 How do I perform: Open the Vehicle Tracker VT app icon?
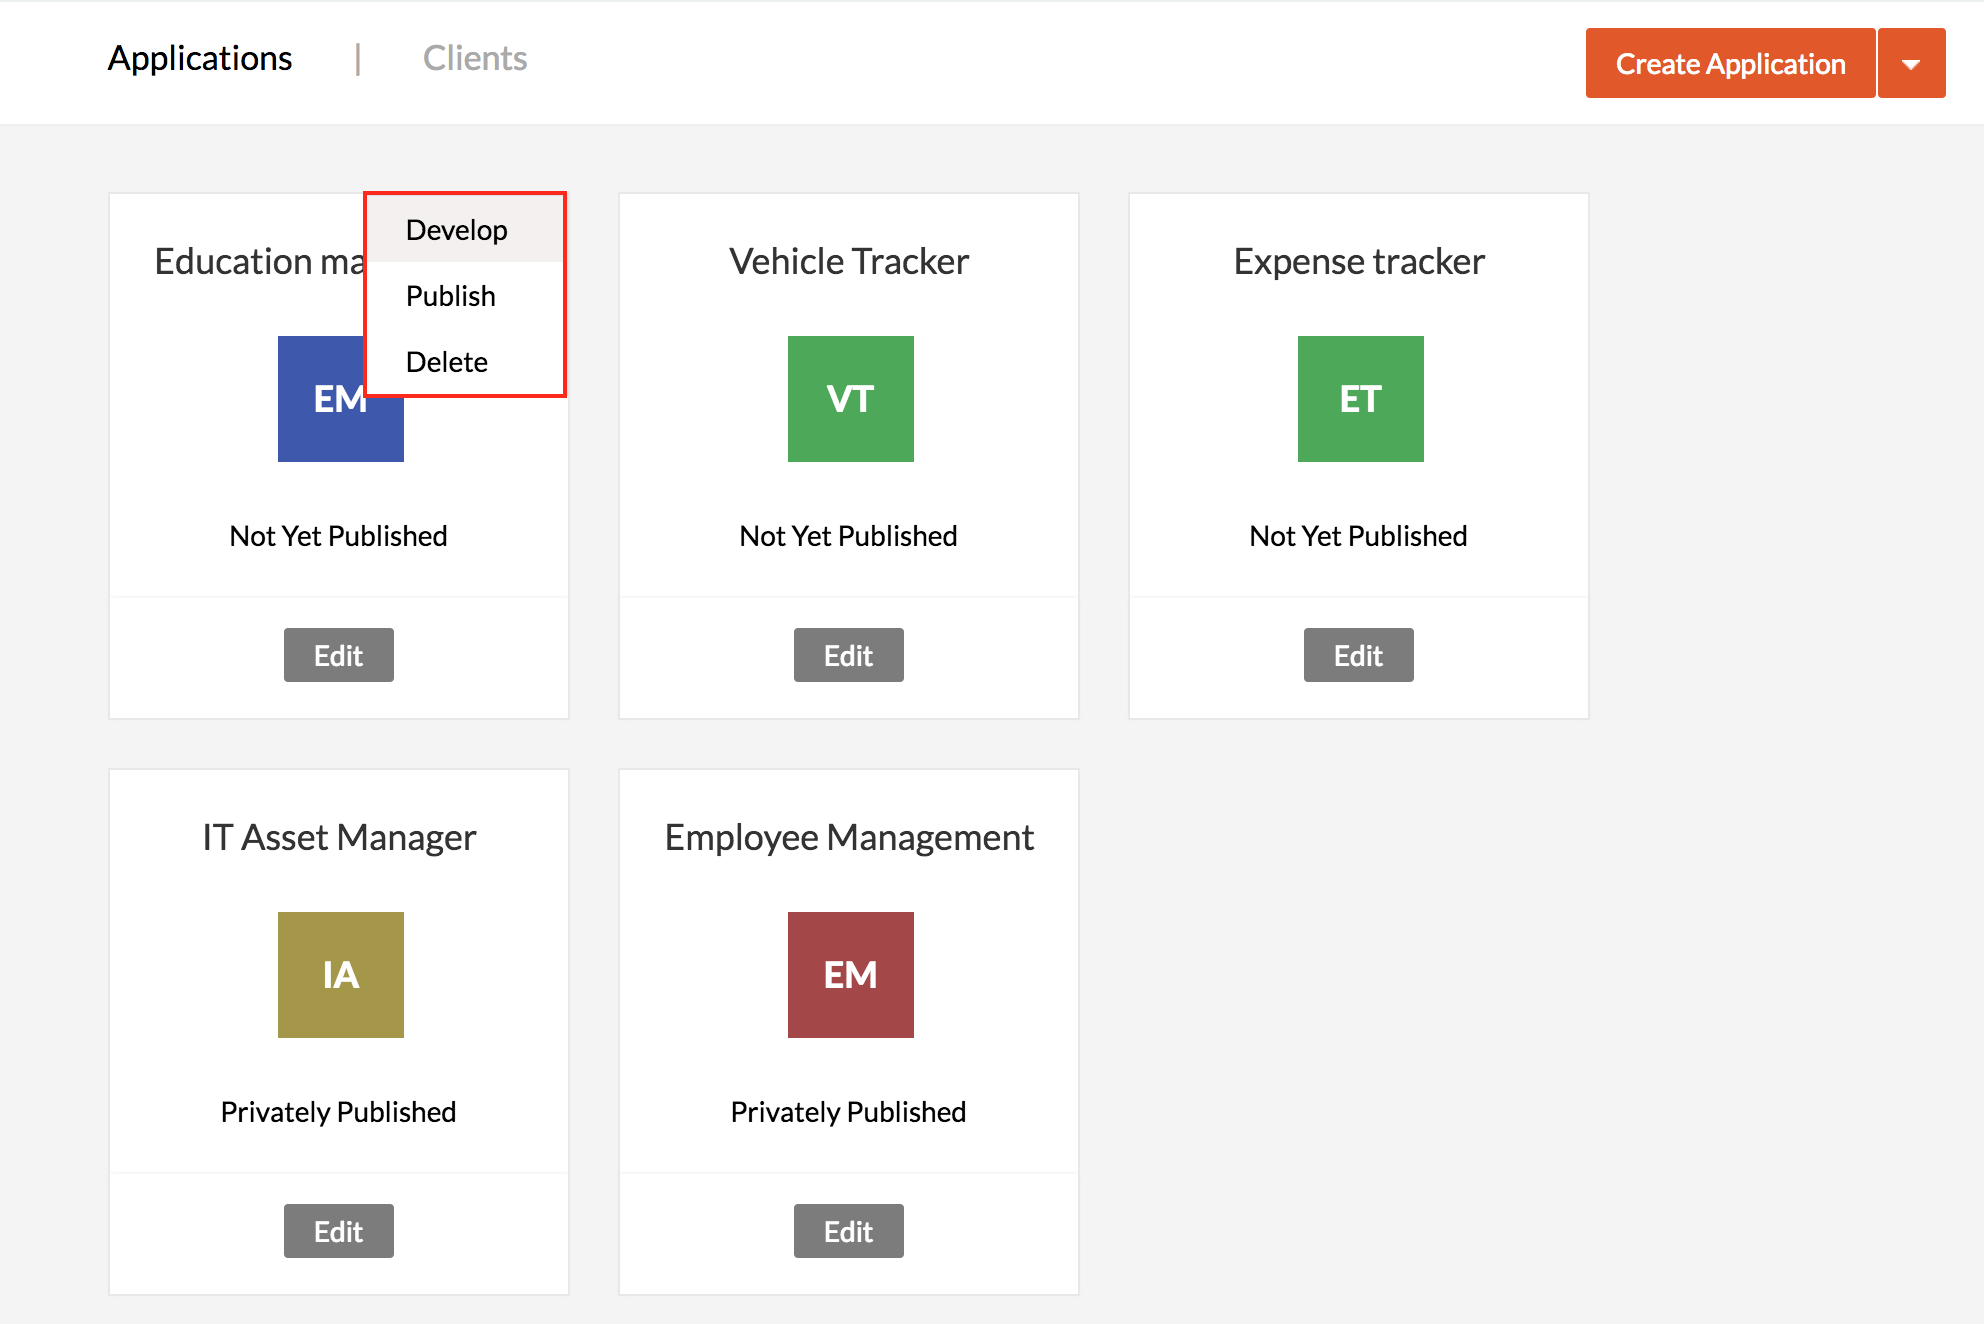(849, 398)
